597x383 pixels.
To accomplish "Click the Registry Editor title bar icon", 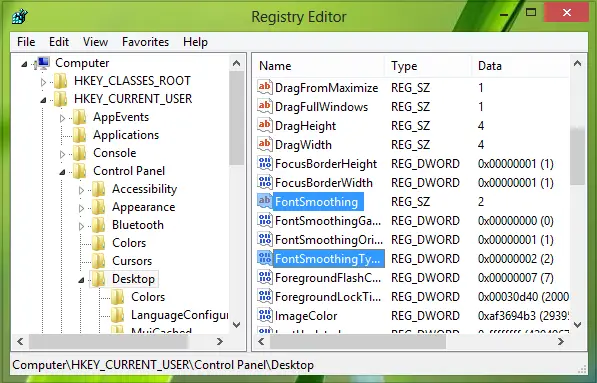I will coord(19,16).
